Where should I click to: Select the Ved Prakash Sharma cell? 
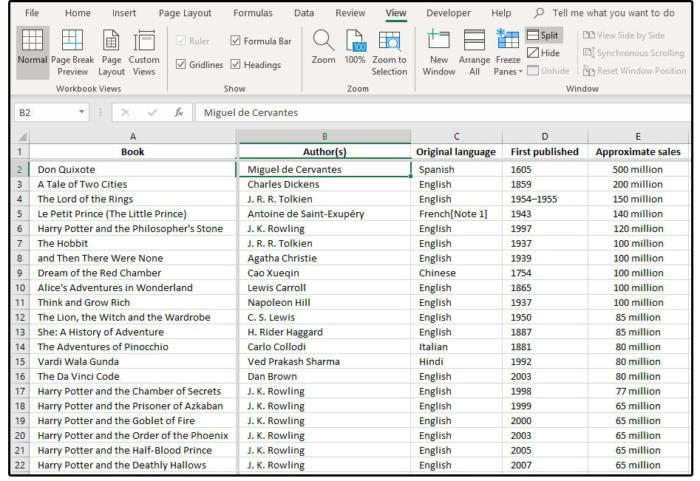click(x=324, y=362)
